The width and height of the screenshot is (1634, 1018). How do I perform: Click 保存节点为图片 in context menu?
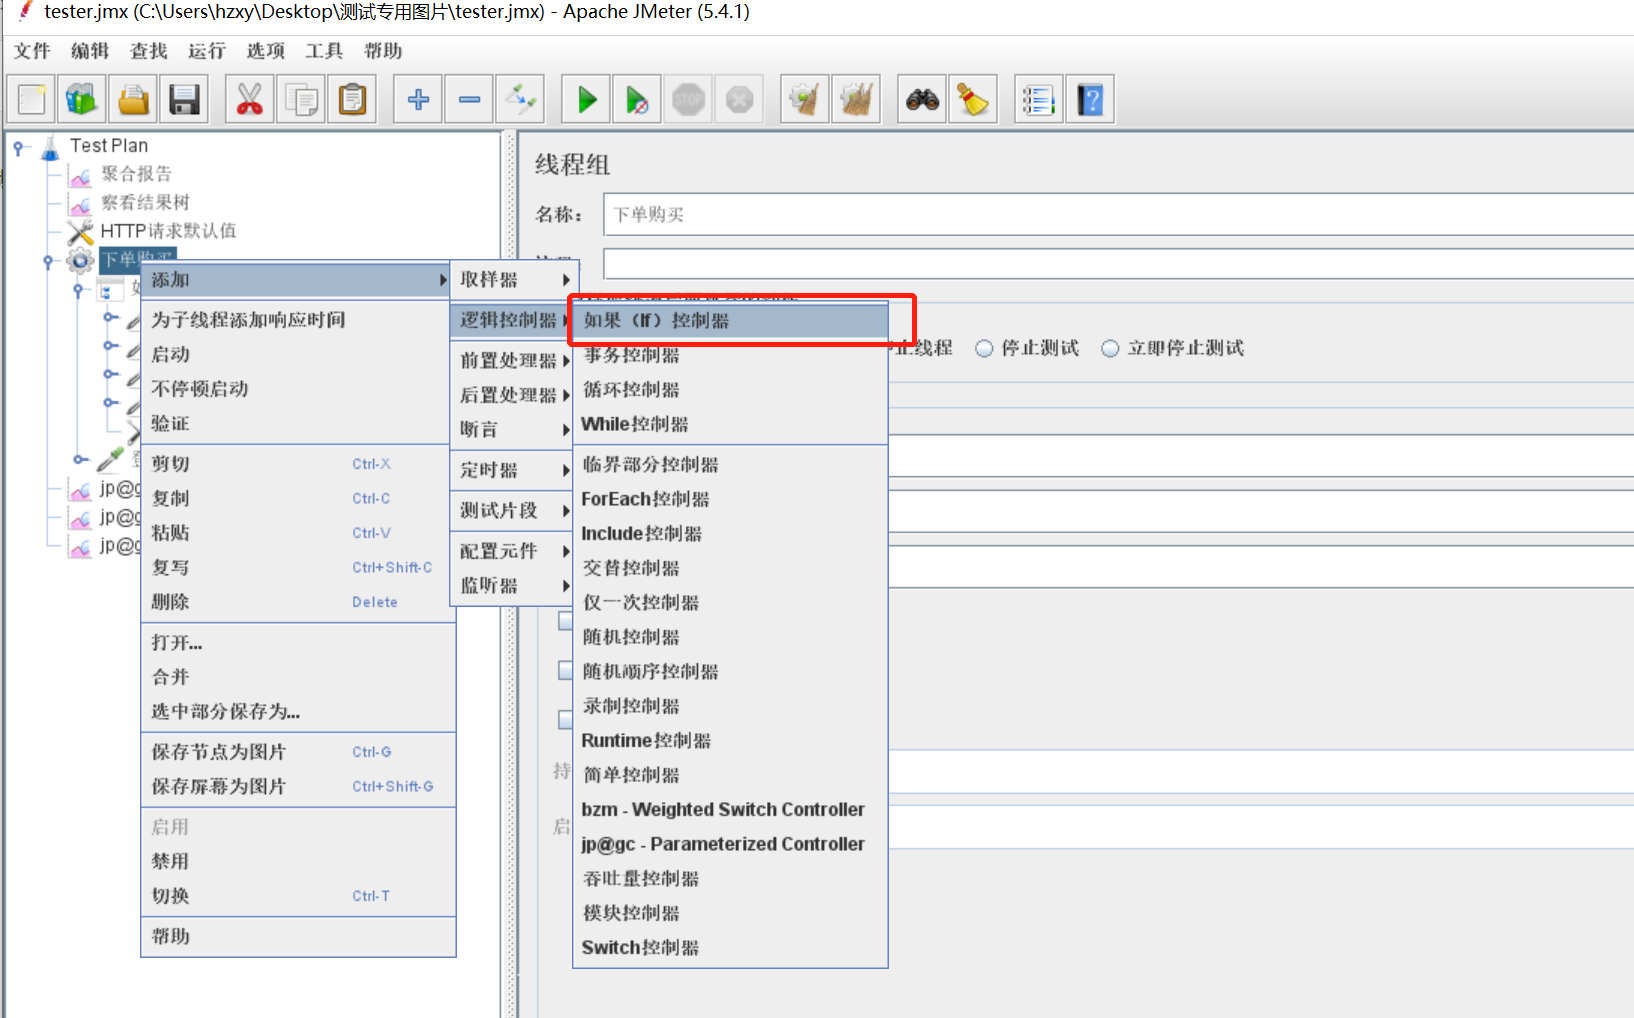pyautogui.click(x=298, y=752)
